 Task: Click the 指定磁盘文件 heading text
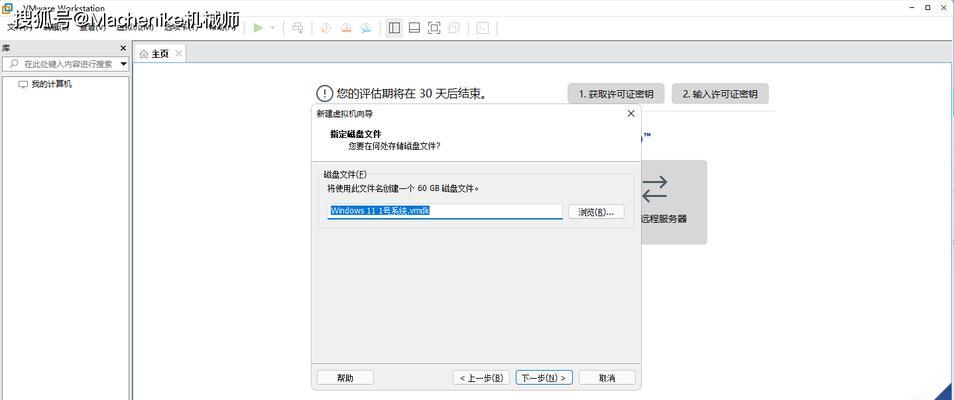[356, 133]
